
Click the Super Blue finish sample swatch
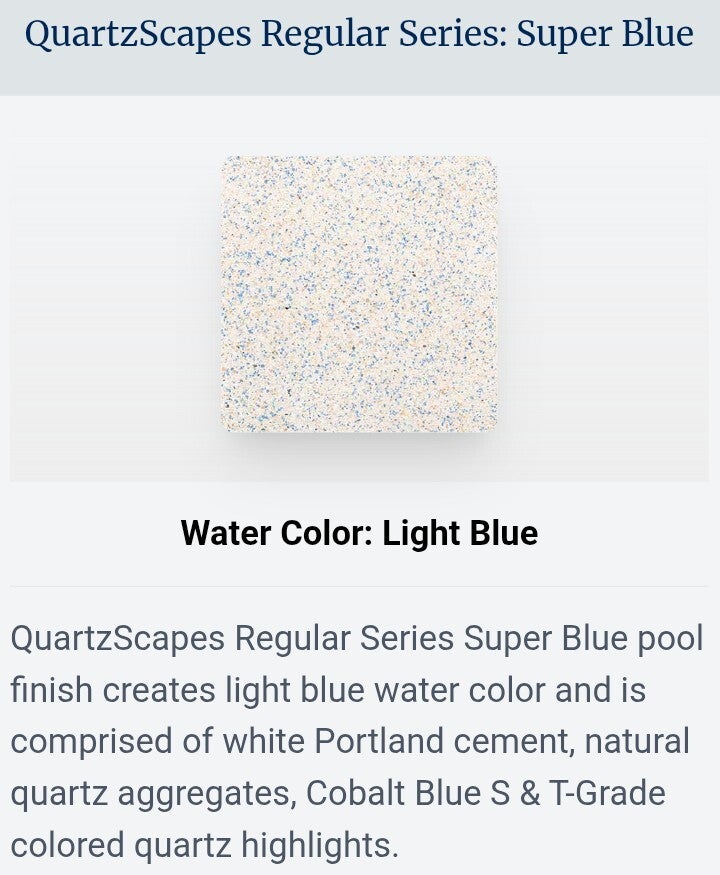pos(359,294)
